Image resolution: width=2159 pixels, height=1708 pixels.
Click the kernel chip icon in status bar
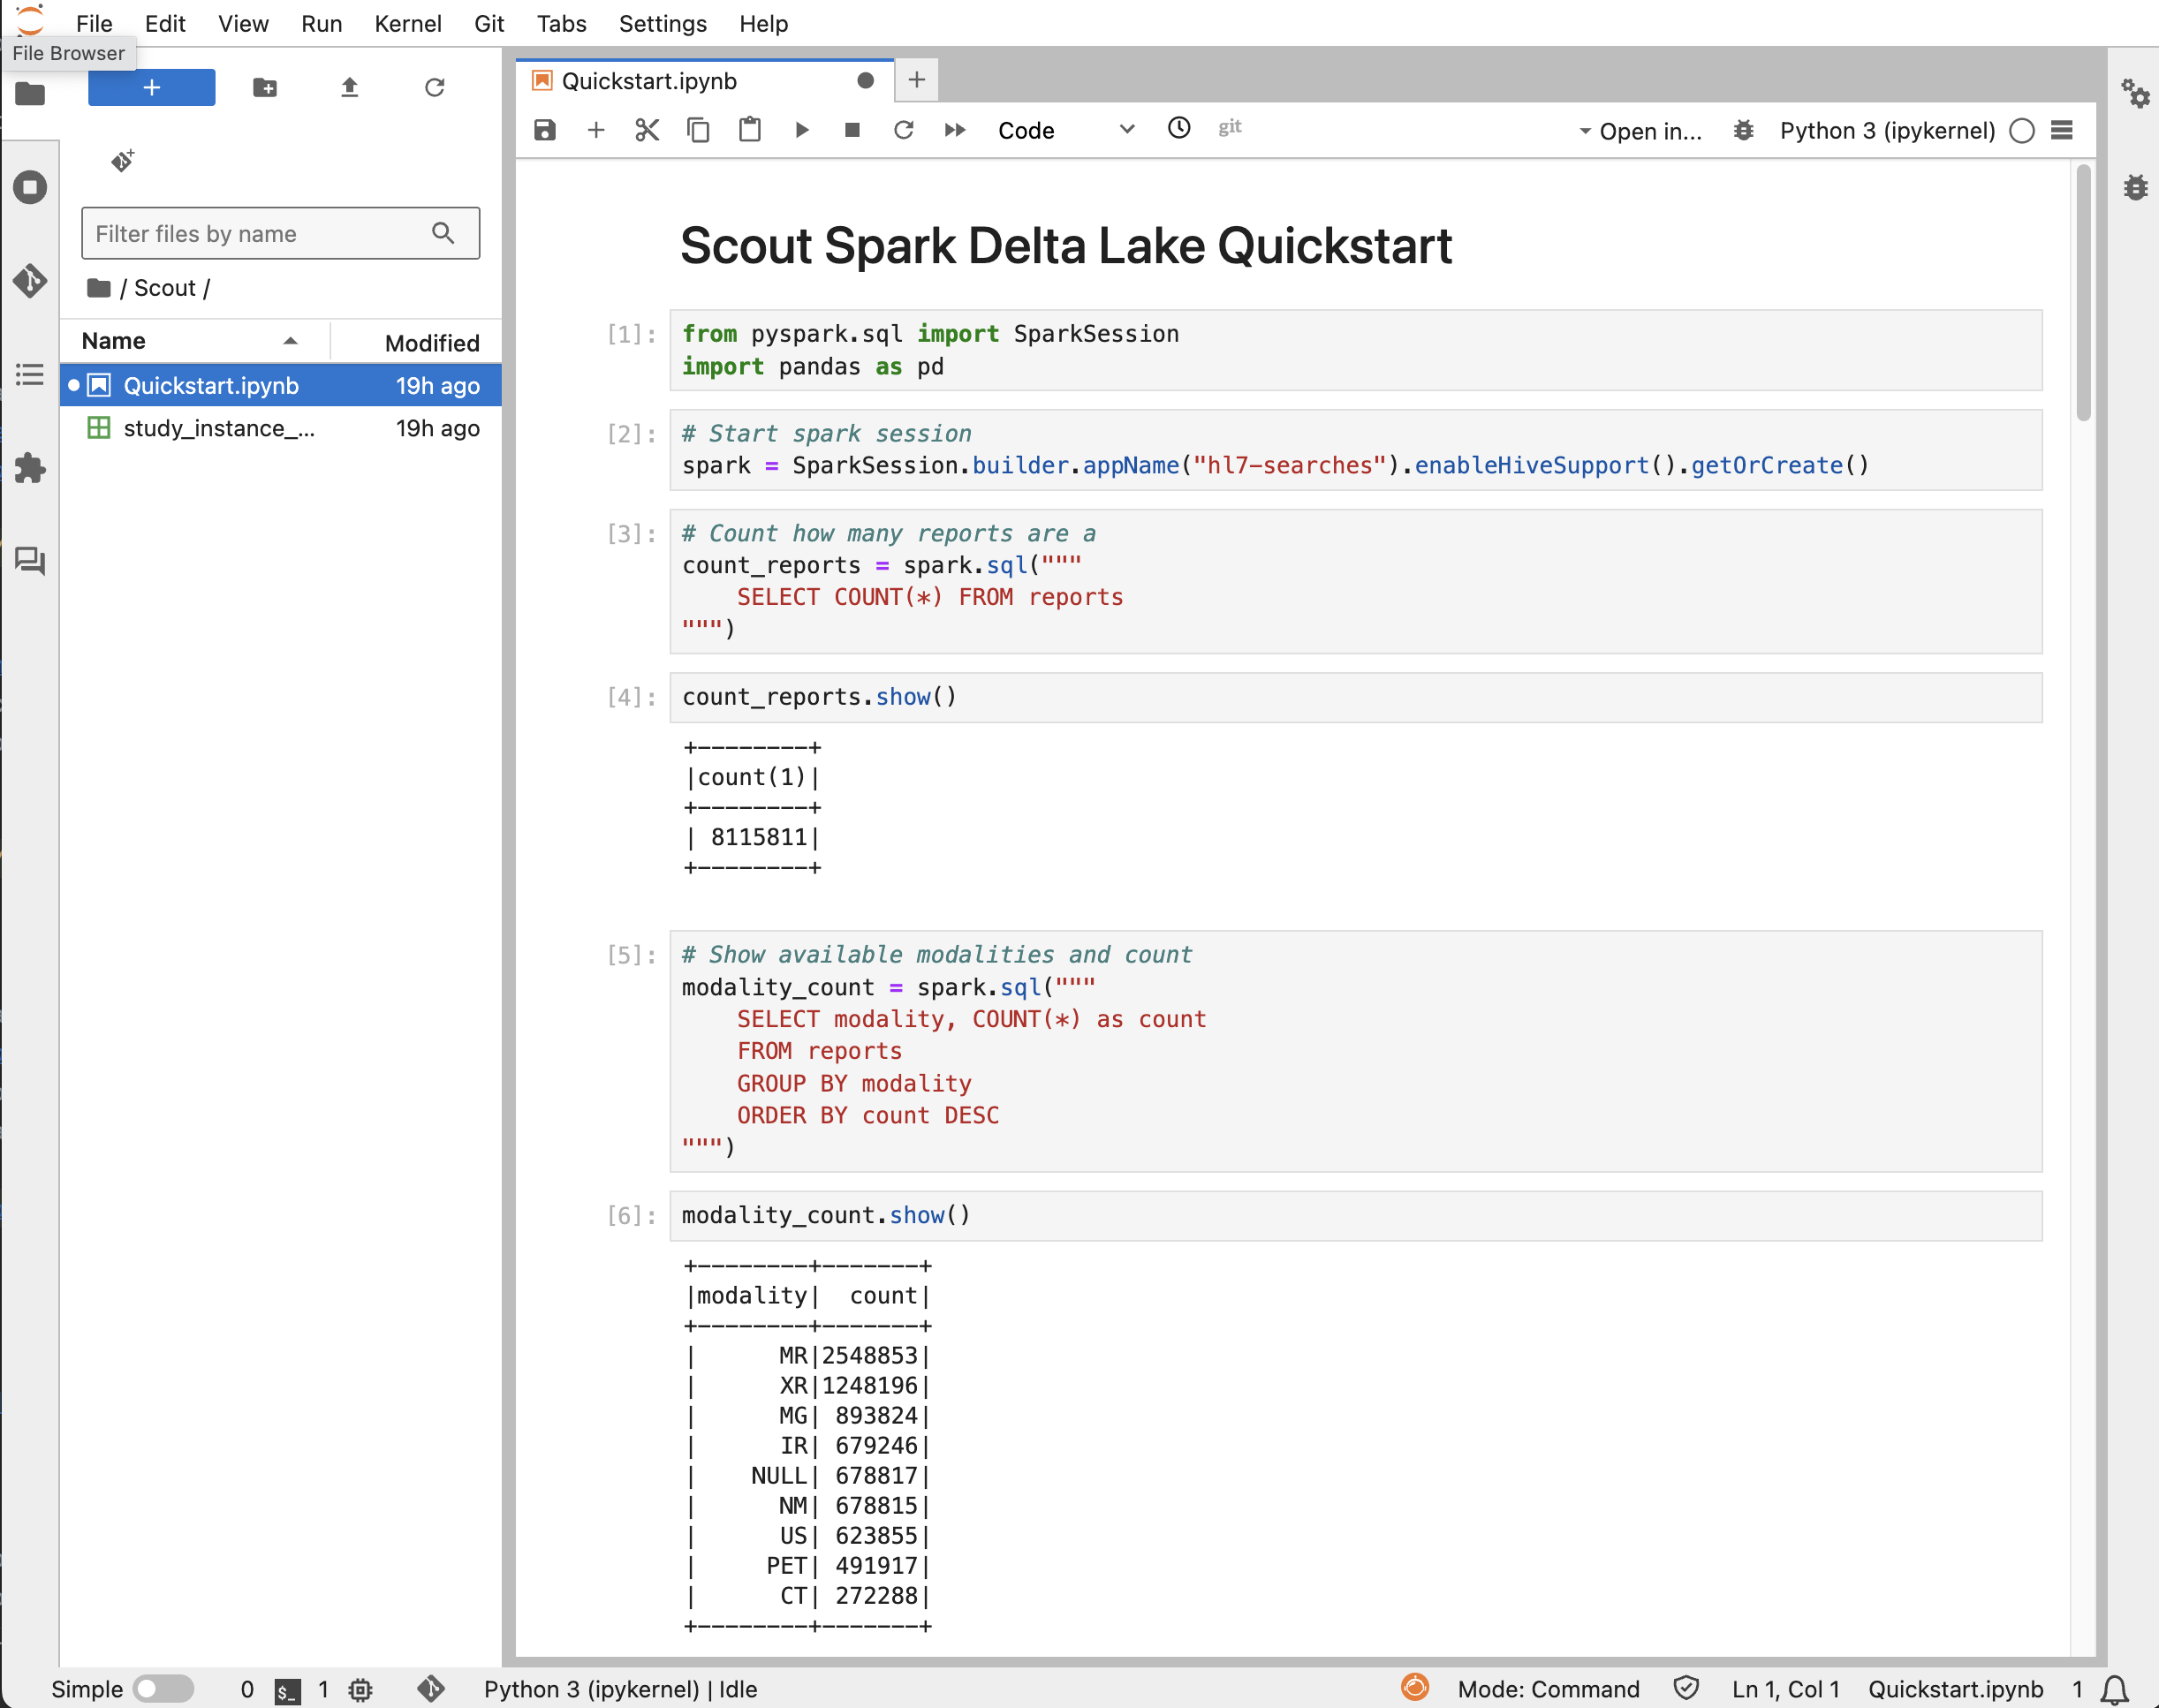pos(361,1690)
